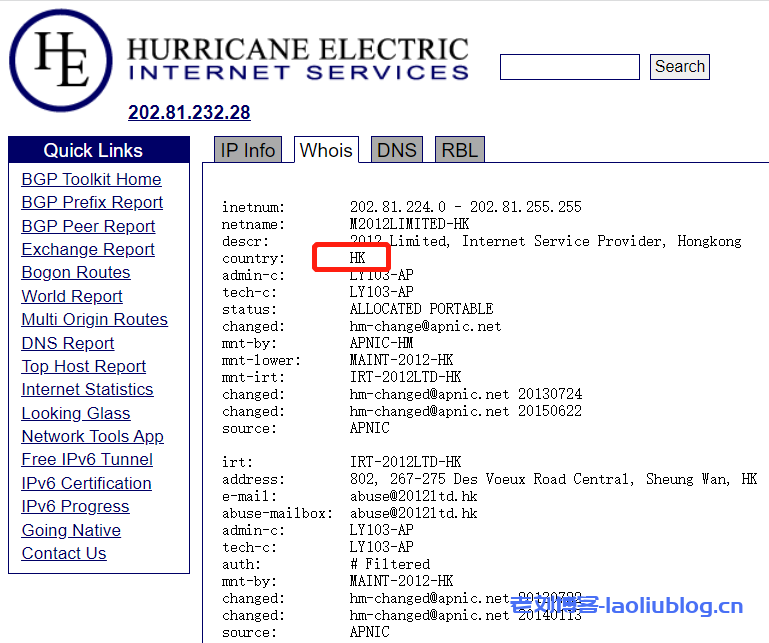Open Multi Origin Routes link
The width and height of the screenshot is (769, 643).
94,319
